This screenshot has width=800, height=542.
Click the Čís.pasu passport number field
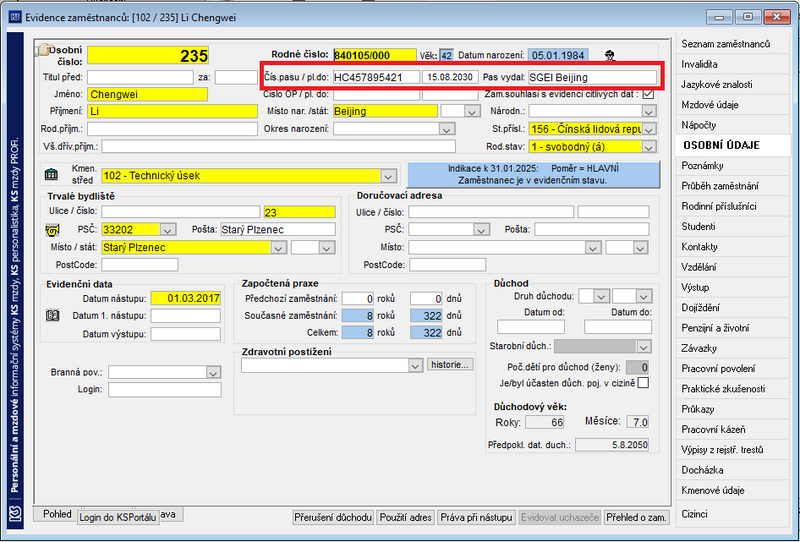376,77
